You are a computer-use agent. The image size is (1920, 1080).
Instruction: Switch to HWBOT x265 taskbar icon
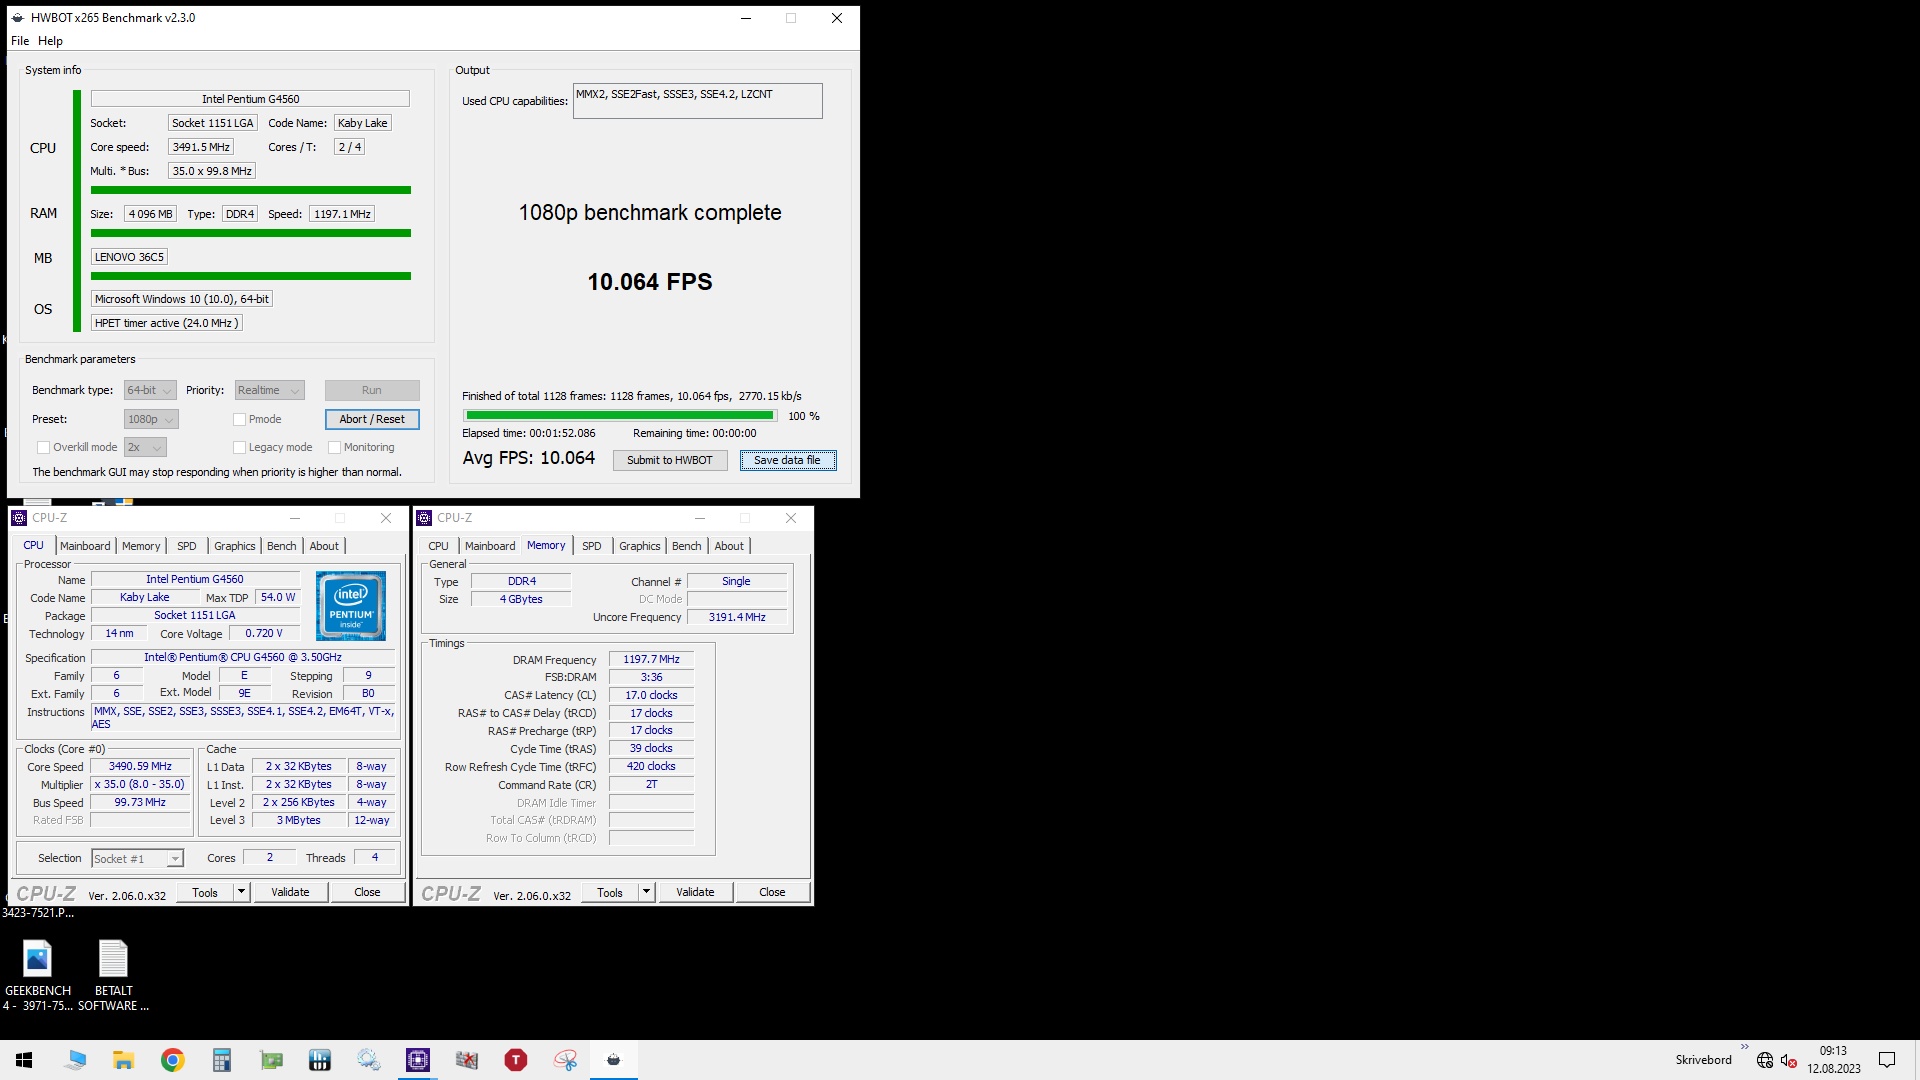(x=614, y=1060)
